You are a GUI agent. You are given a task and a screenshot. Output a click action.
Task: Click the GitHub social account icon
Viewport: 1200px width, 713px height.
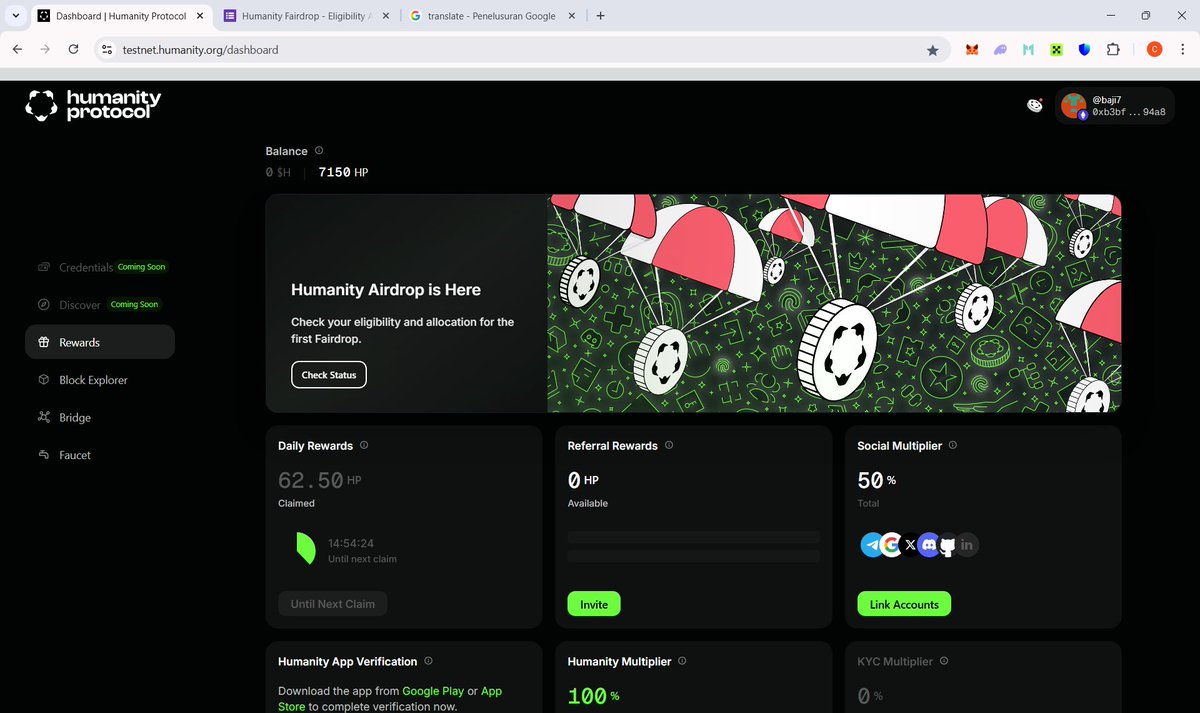(x=948, y=546)
